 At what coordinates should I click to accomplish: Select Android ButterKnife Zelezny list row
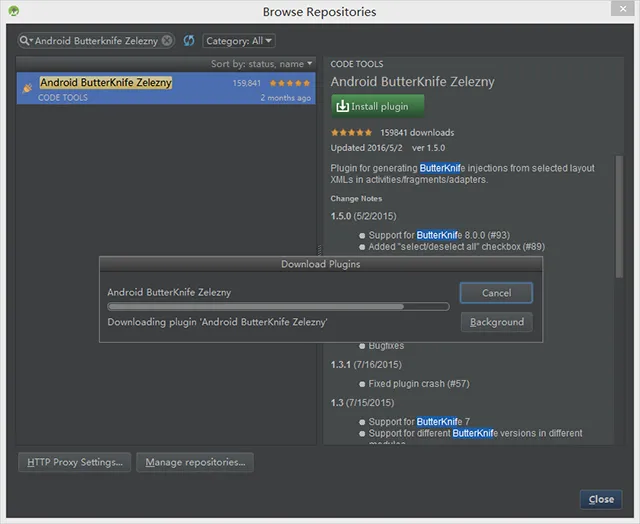[x=166, y=88]
